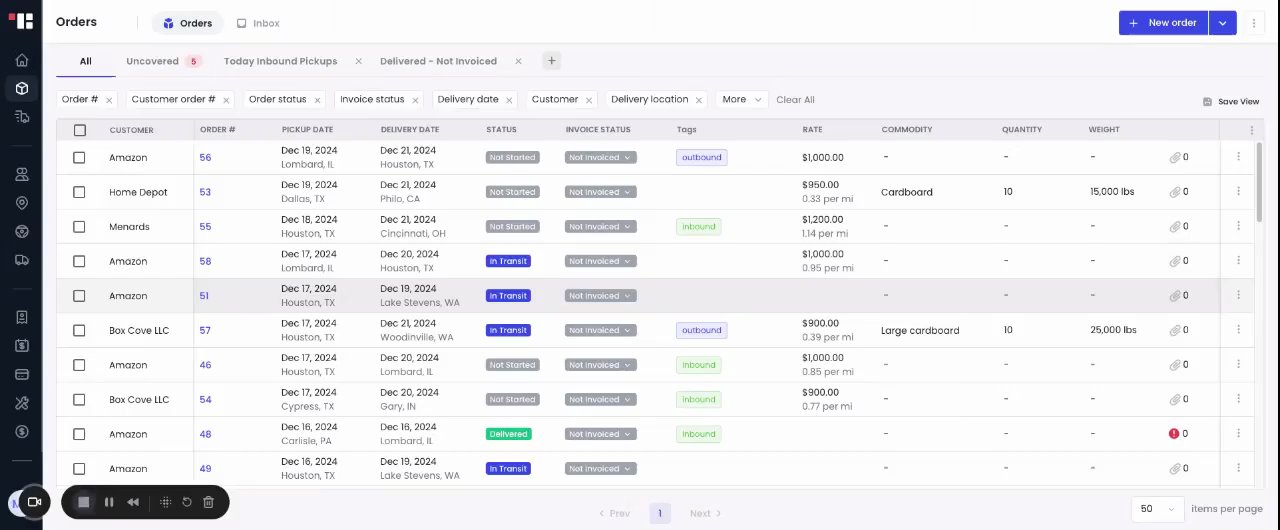Open the steering wheel drivers icon
The width and height of the screenshot is (1280, 530).
click(x=22, y=231)
